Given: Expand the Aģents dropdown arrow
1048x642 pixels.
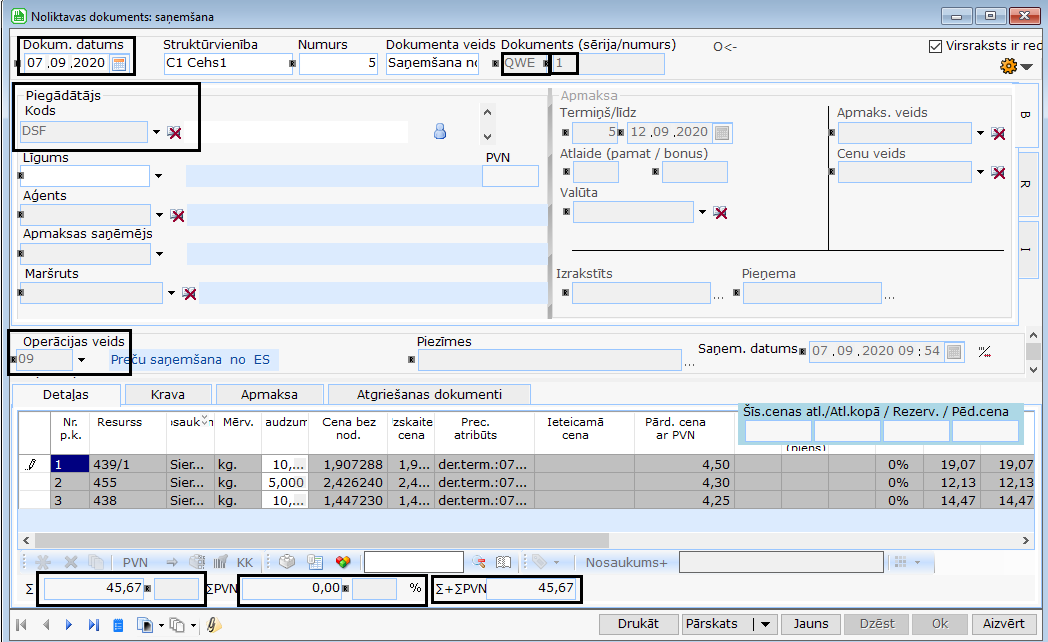Looking at the screenshot, I should pos(159,215).
